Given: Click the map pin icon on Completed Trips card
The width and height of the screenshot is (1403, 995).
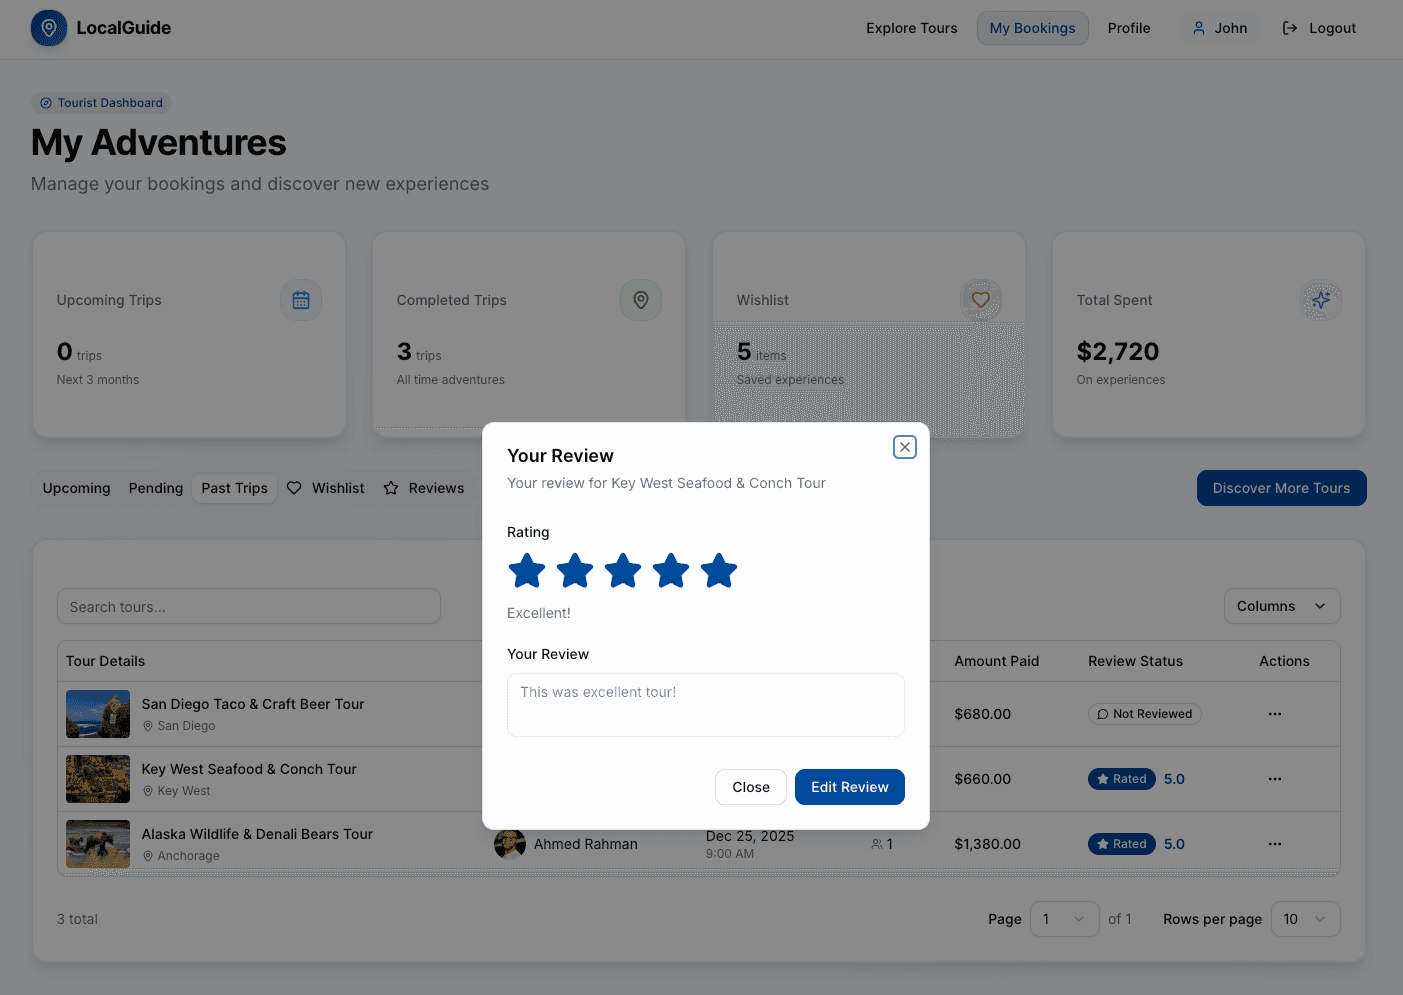Looking at the screenshot, I should 641,300.
